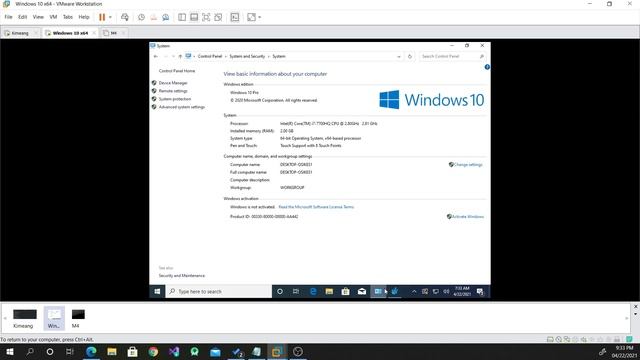Open the Tabs menu
Screen dimensions: 640x360
pyautogui.click(x=67, y=17)
